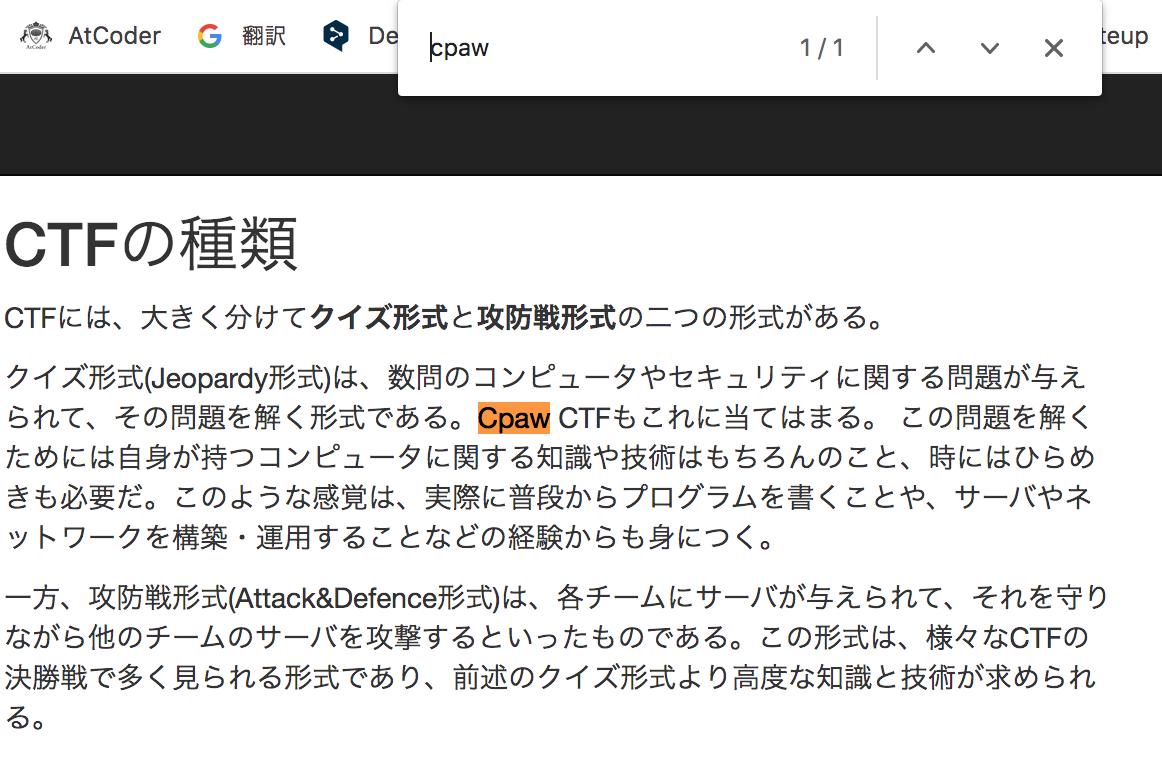
Task: Go to previous find match
Action: [x=926, y=48]
